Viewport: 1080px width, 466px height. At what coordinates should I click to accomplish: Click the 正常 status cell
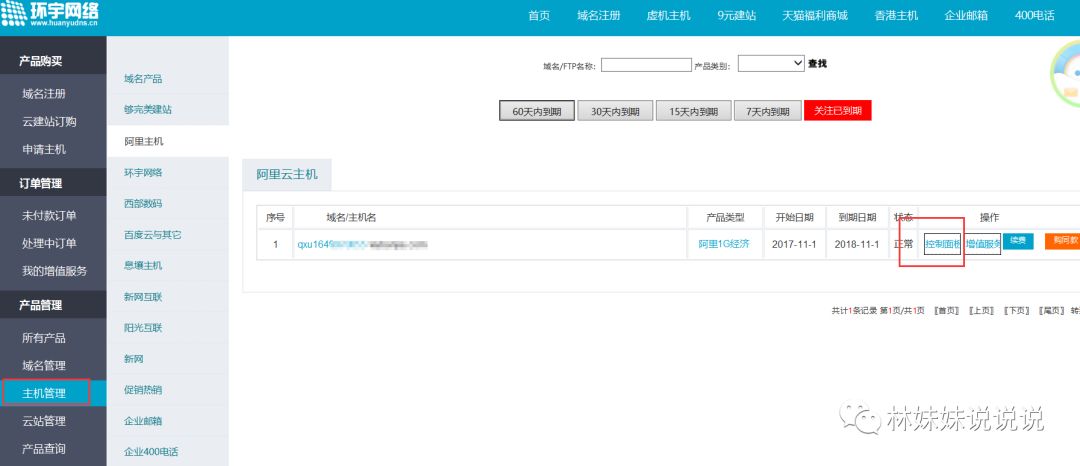[x=903, y=244]
